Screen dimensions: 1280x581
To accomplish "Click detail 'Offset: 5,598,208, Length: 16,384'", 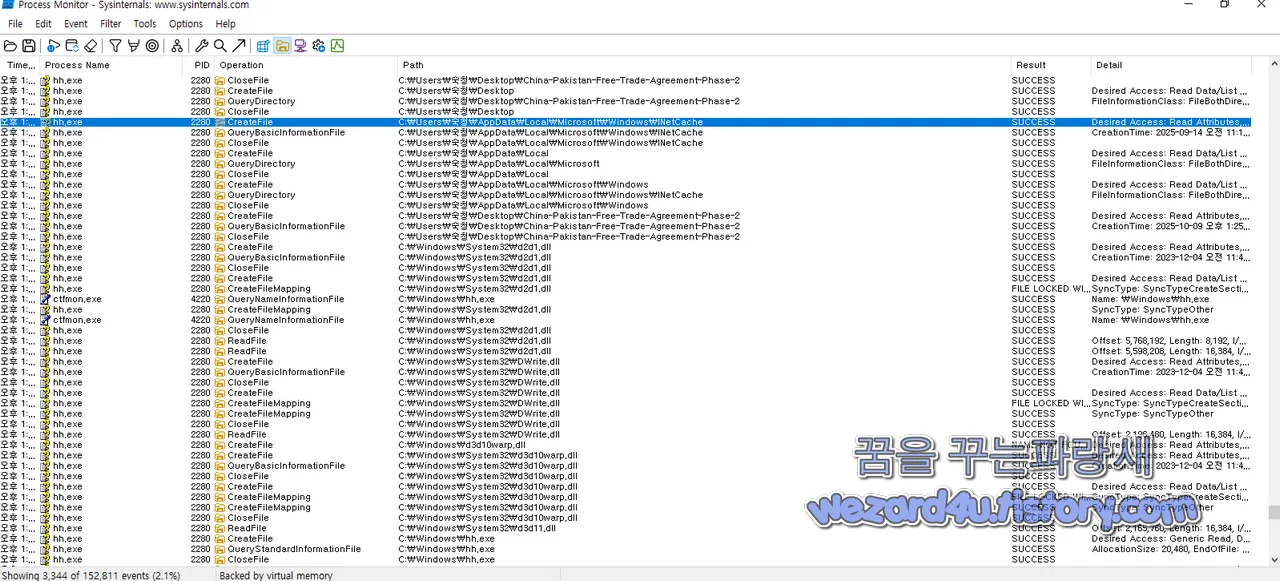I will tap(1170, 351).
